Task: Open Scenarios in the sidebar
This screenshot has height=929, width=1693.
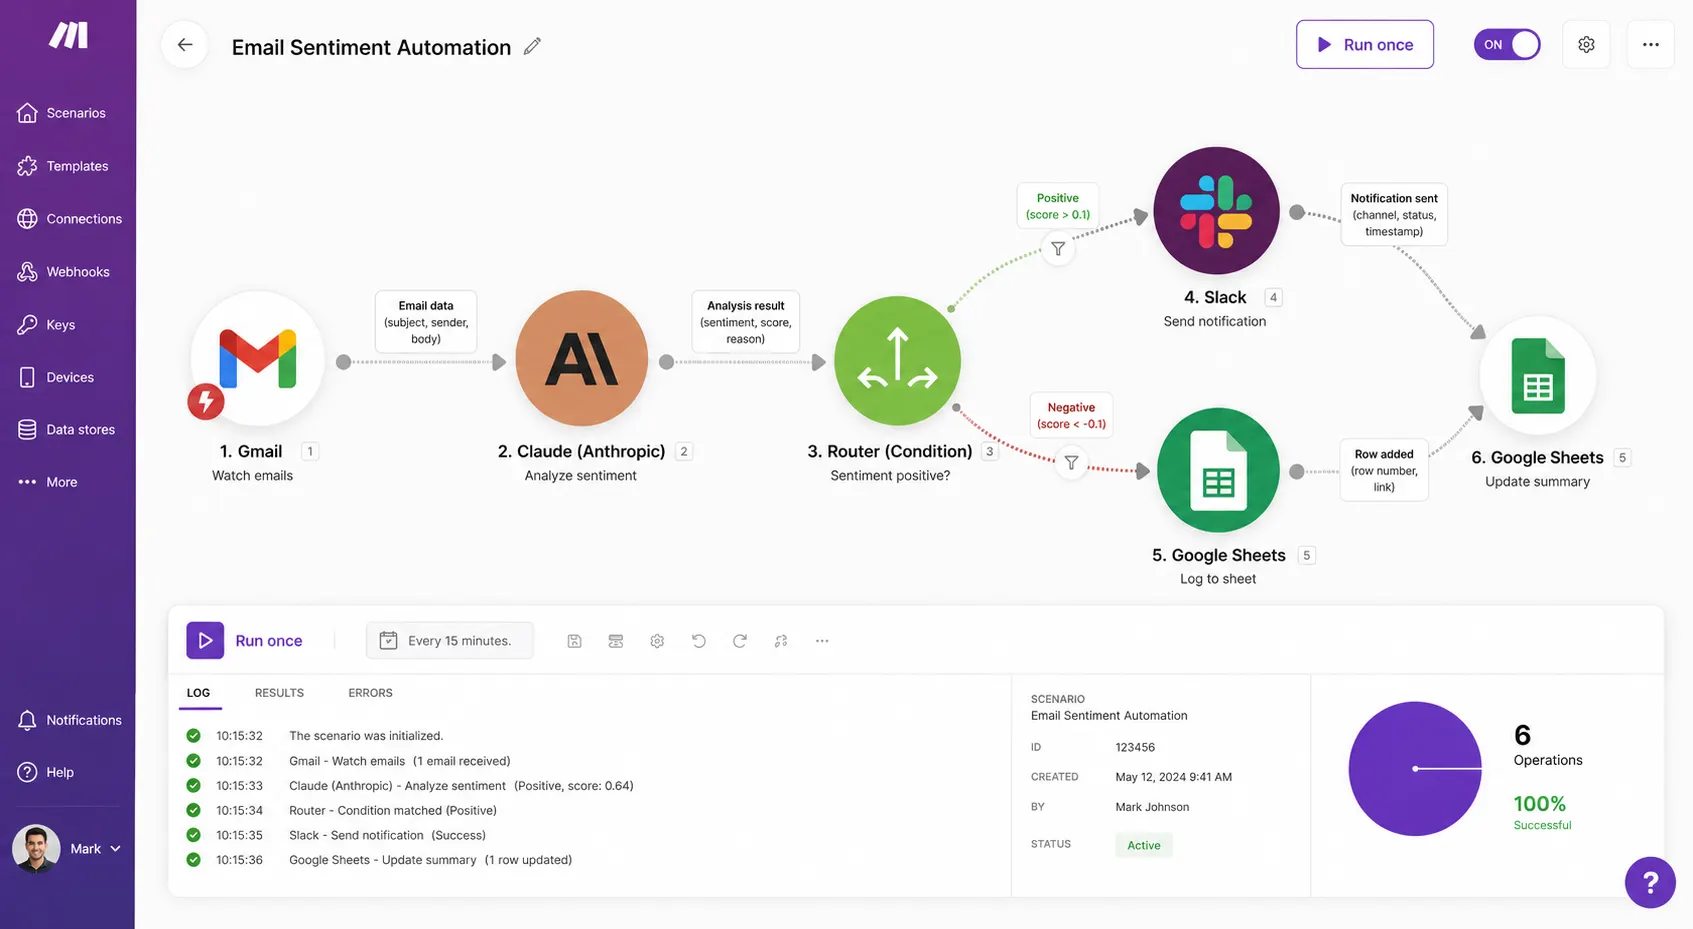Action: (x=62, y=113)
